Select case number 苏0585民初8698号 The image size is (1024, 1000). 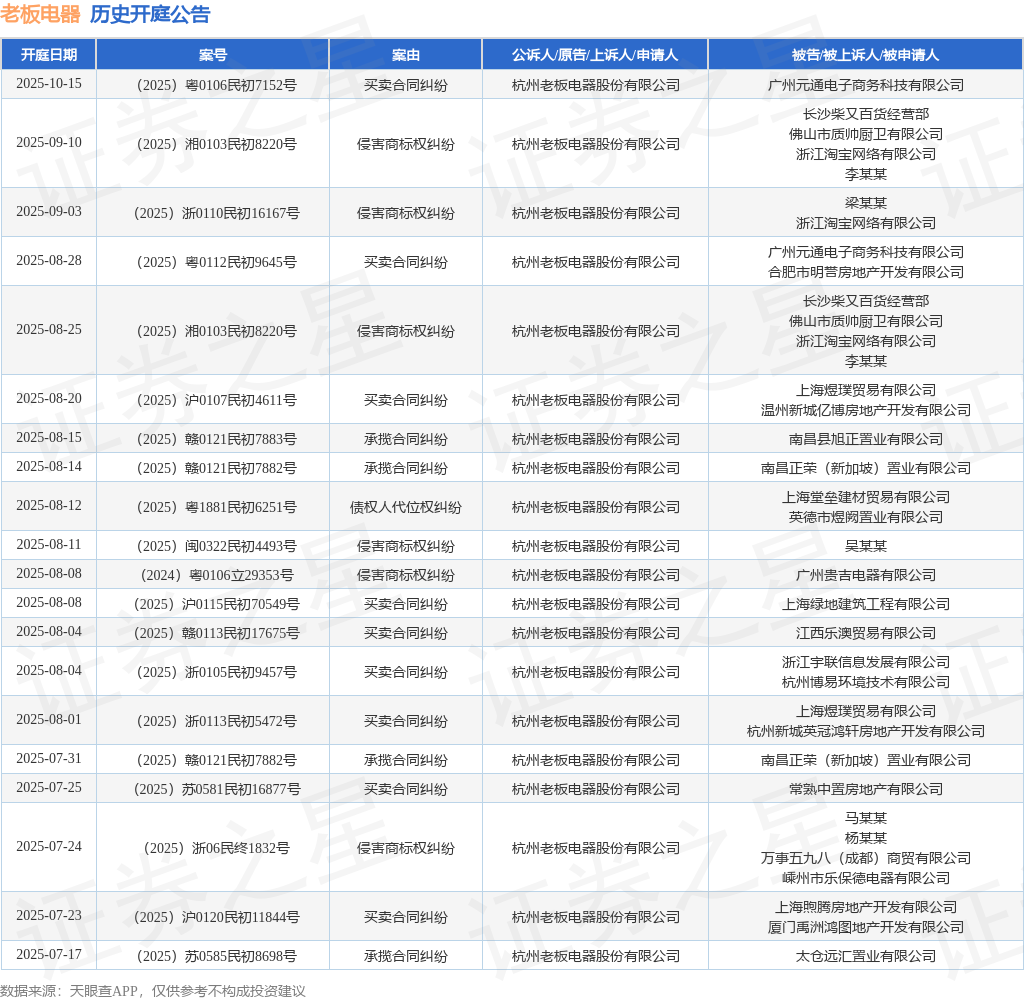(217, 956)
